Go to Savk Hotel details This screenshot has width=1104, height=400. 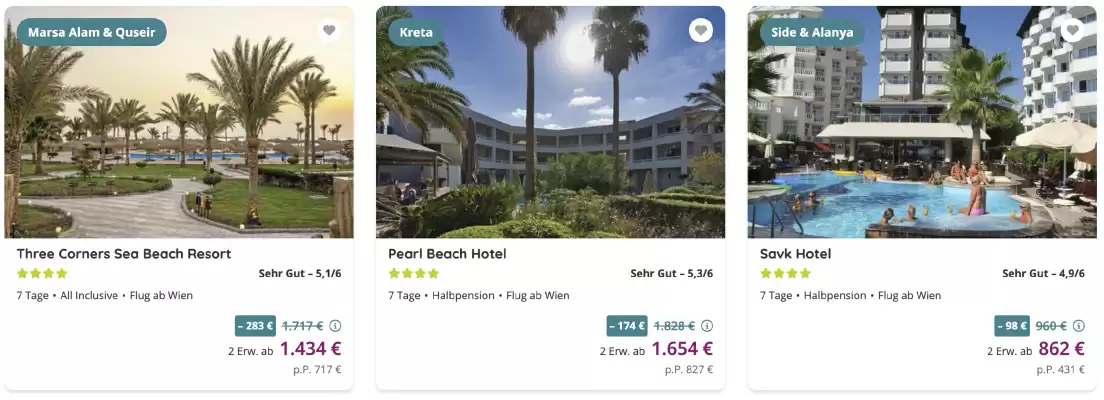tap(795, 254)
